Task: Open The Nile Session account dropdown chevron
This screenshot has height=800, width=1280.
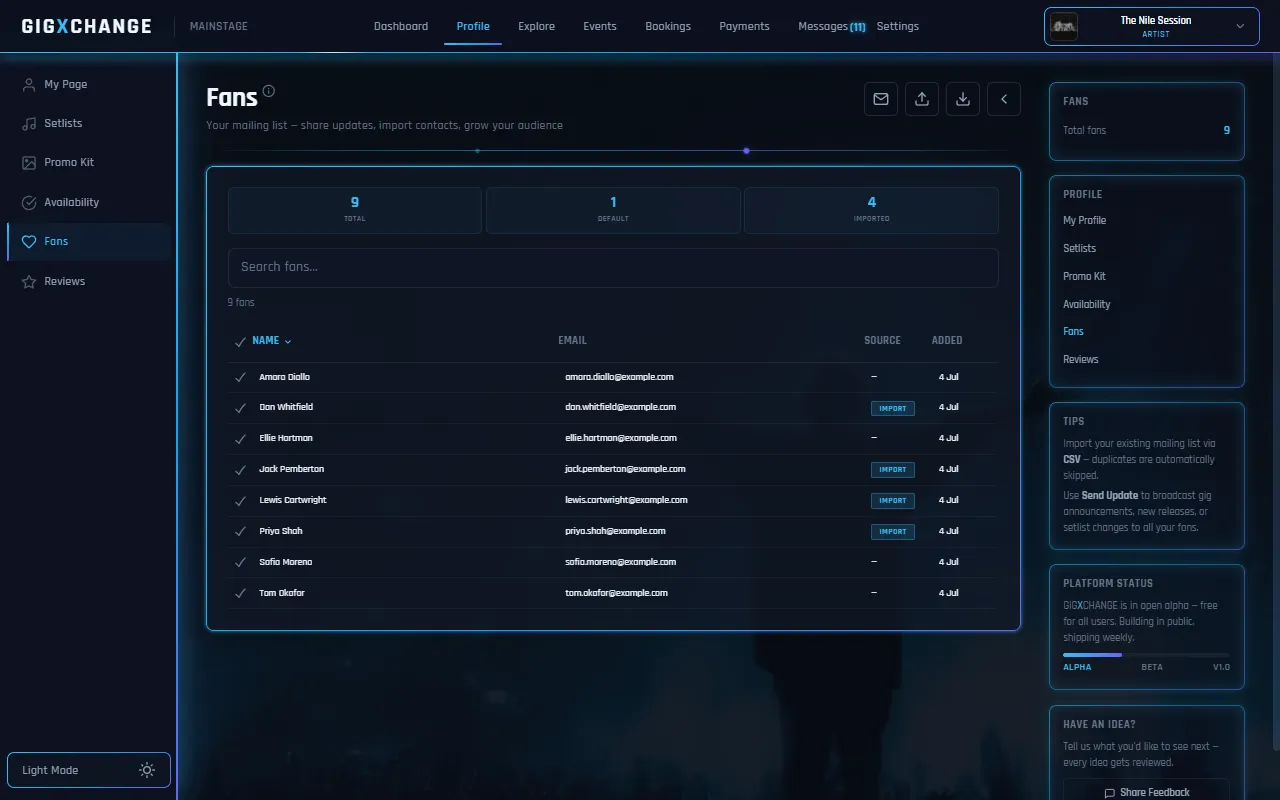Action: click(x=1240, y=27)
